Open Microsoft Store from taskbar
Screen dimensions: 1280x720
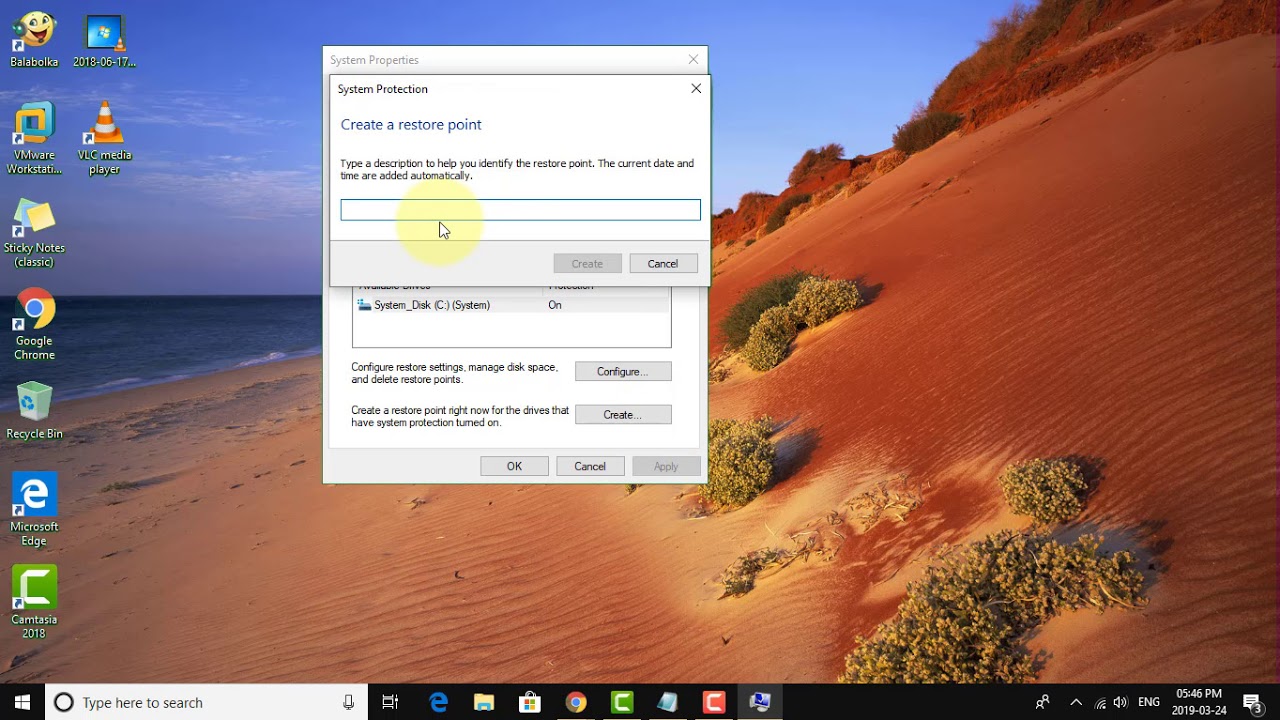pyautogui.click(x=530, y=702)
